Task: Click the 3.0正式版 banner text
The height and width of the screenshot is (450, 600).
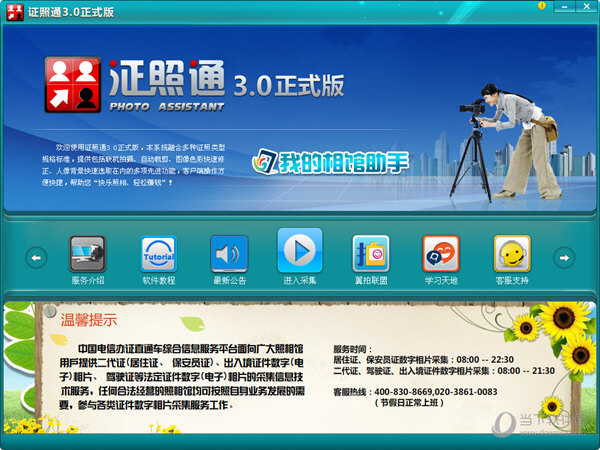Action: [x=289, y=85]
